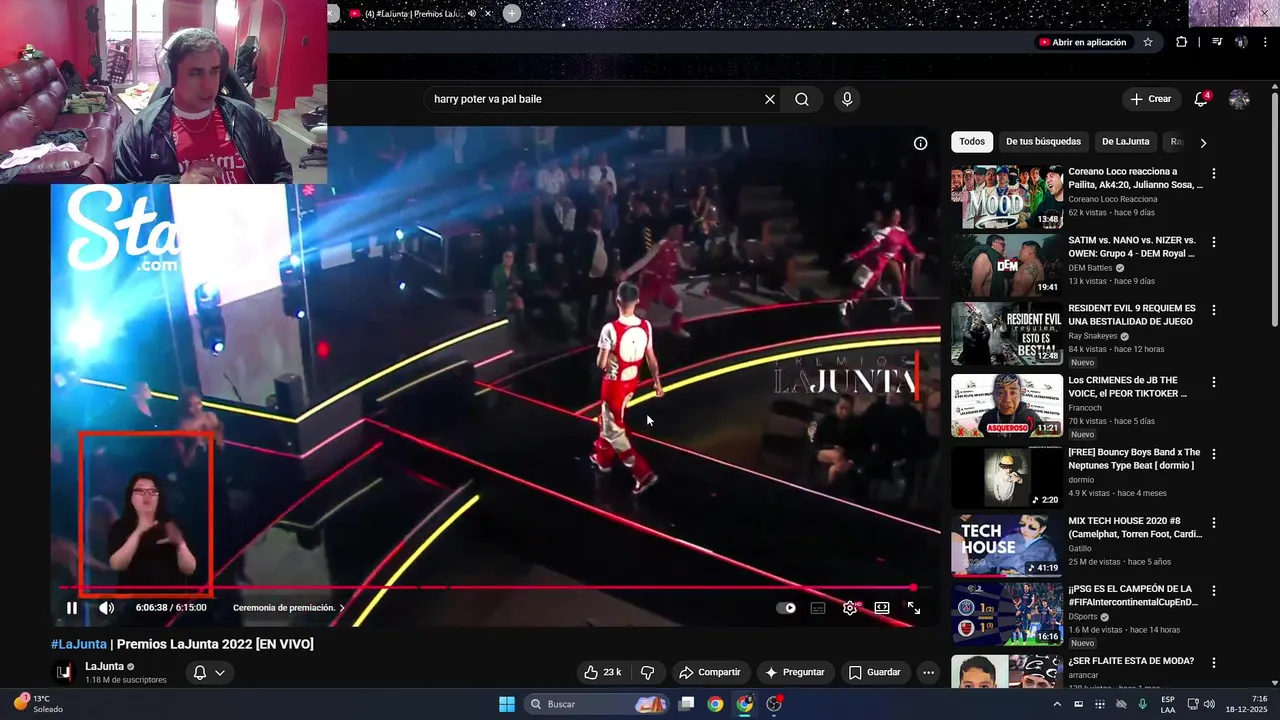Exit full screen with the expand icon
1280x720 pixels.
[914, 608]
